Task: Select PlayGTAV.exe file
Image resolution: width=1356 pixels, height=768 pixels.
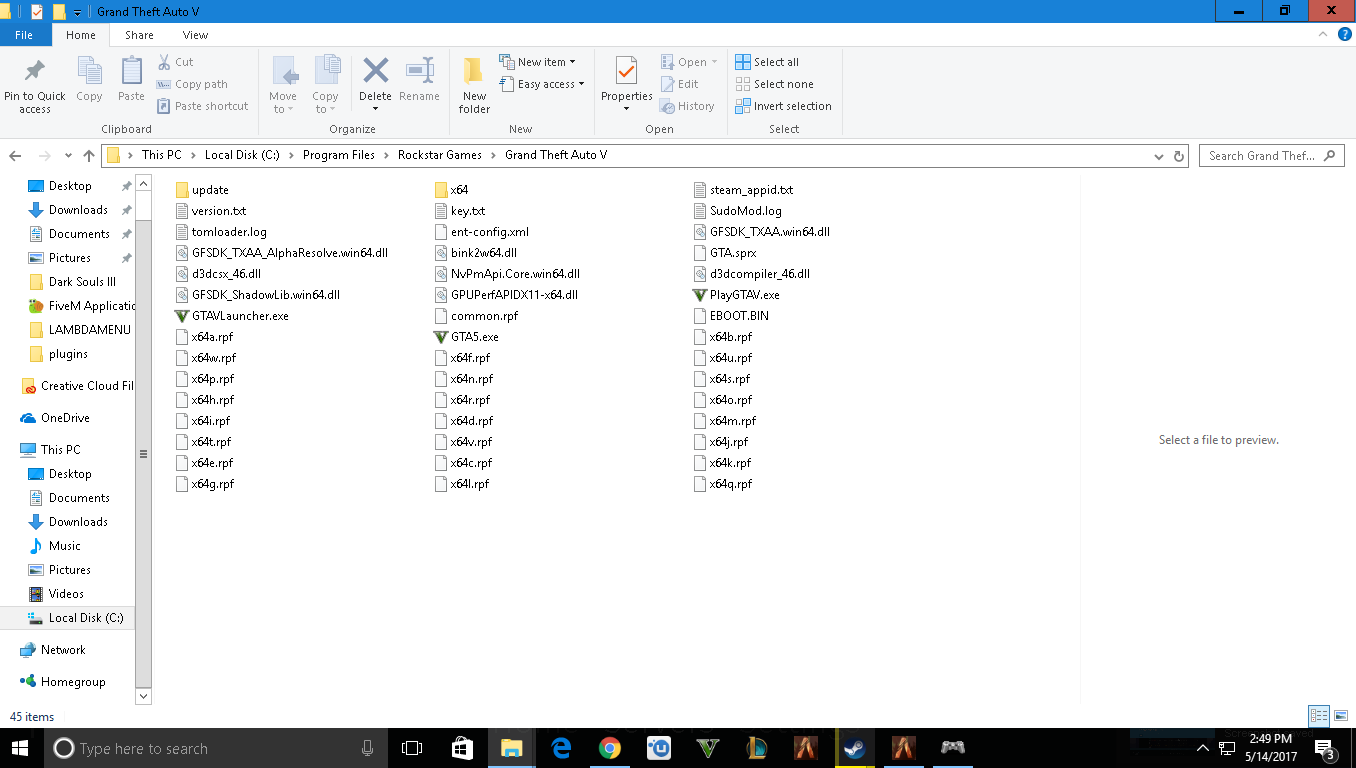Action: tap(736, 295)
